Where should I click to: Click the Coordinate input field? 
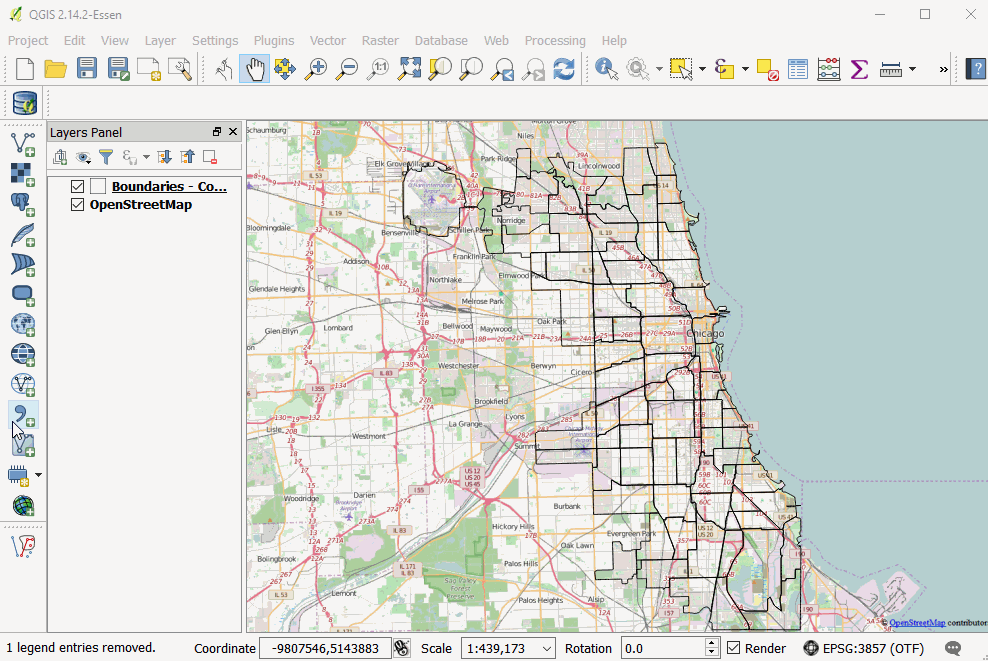(x=325, y=648)
